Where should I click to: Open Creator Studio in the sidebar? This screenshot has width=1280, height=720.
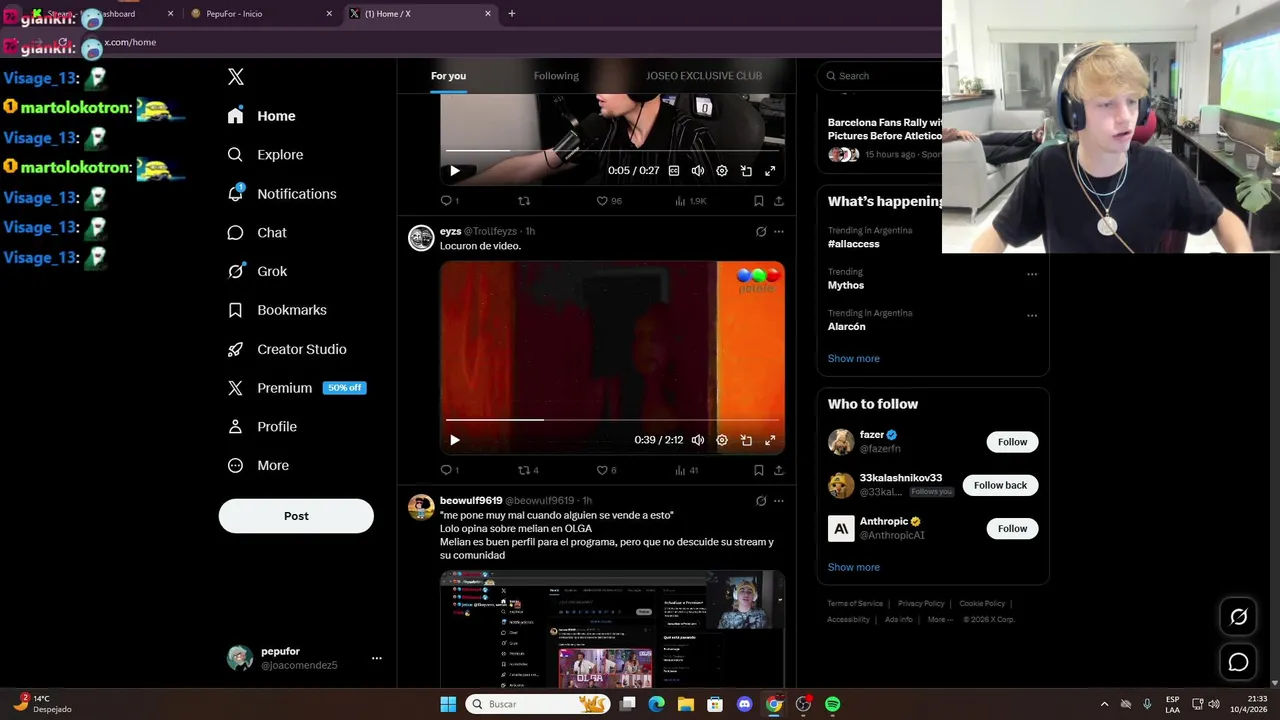[287, 349]
